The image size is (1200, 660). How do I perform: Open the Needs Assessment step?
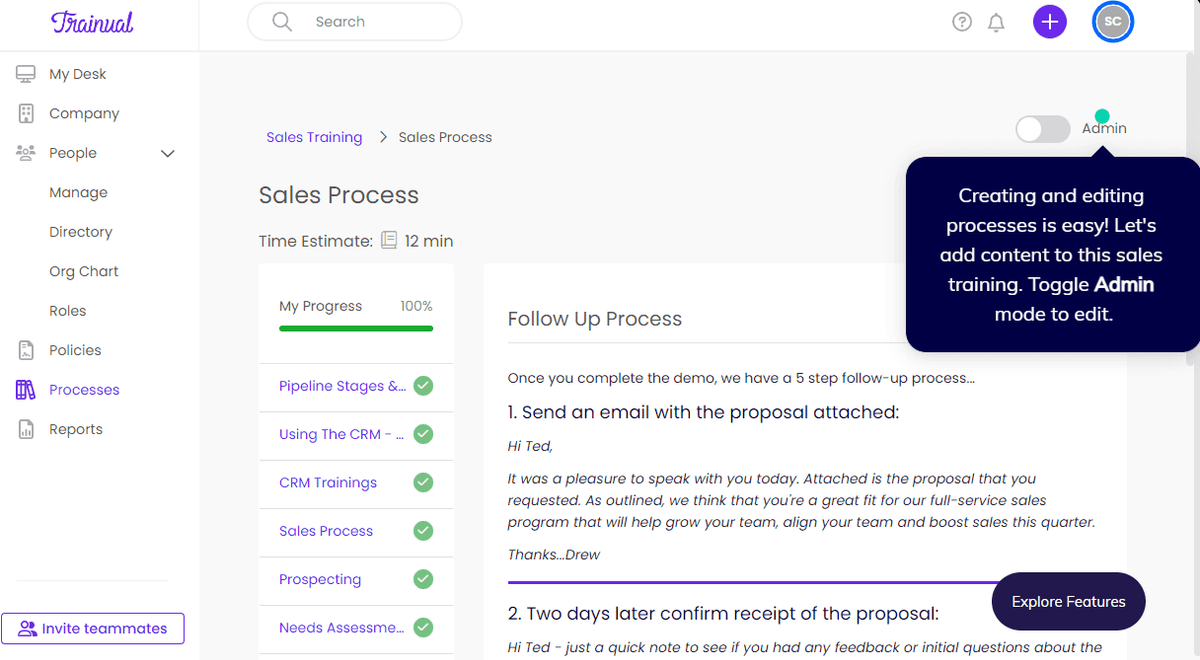click(342, 628)
